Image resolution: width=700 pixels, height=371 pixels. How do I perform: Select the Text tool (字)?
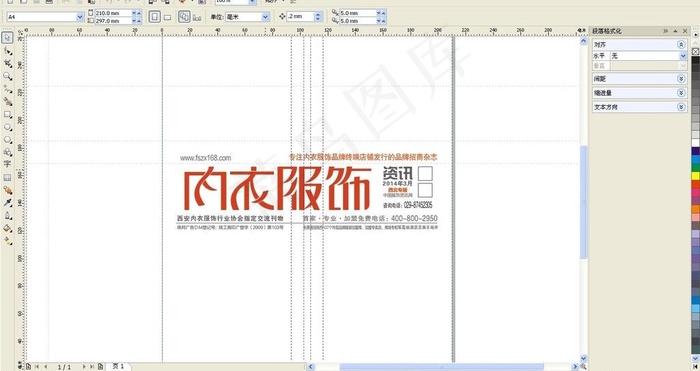[x=7, y=164]
